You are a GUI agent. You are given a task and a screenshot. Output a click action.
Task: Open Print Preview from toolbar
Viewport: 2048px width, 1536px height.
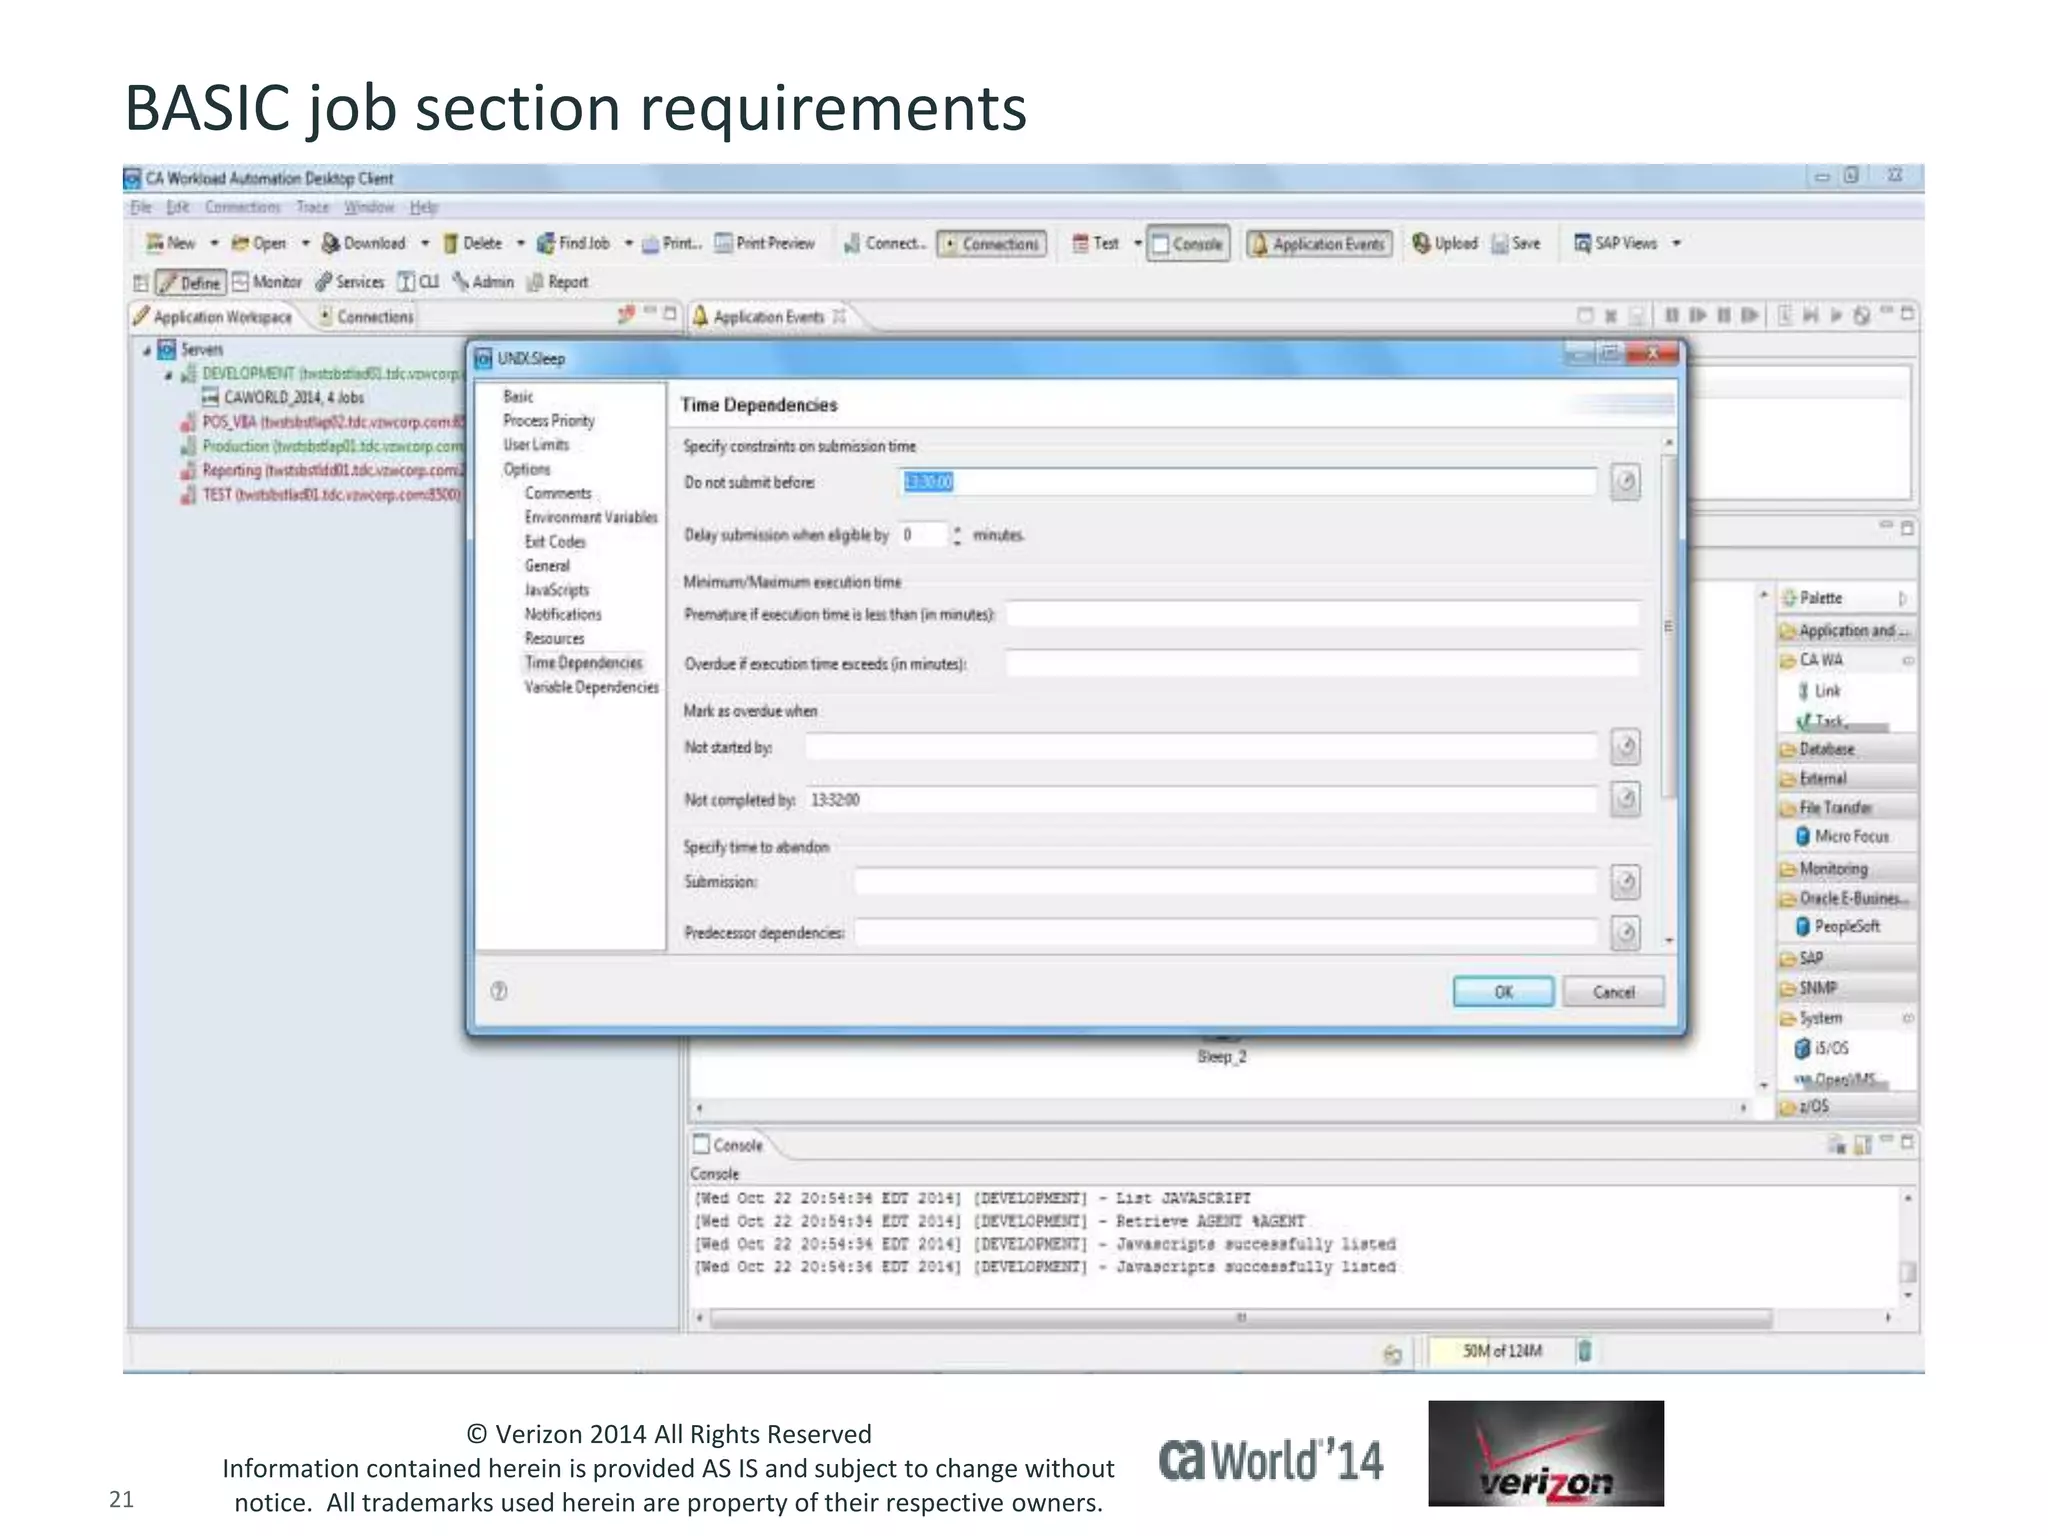click(x=765, y=243)
